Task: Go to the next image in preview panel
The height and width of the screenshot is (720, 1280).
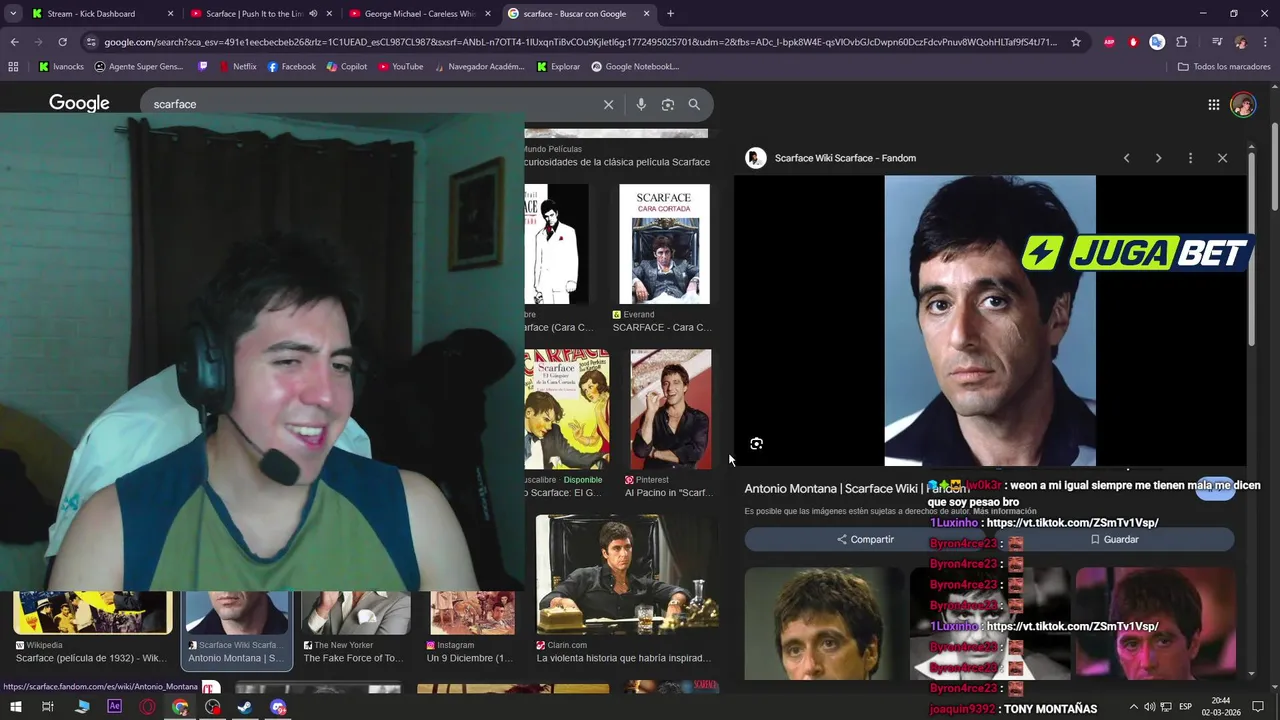Action: (x=1158, y=158)
